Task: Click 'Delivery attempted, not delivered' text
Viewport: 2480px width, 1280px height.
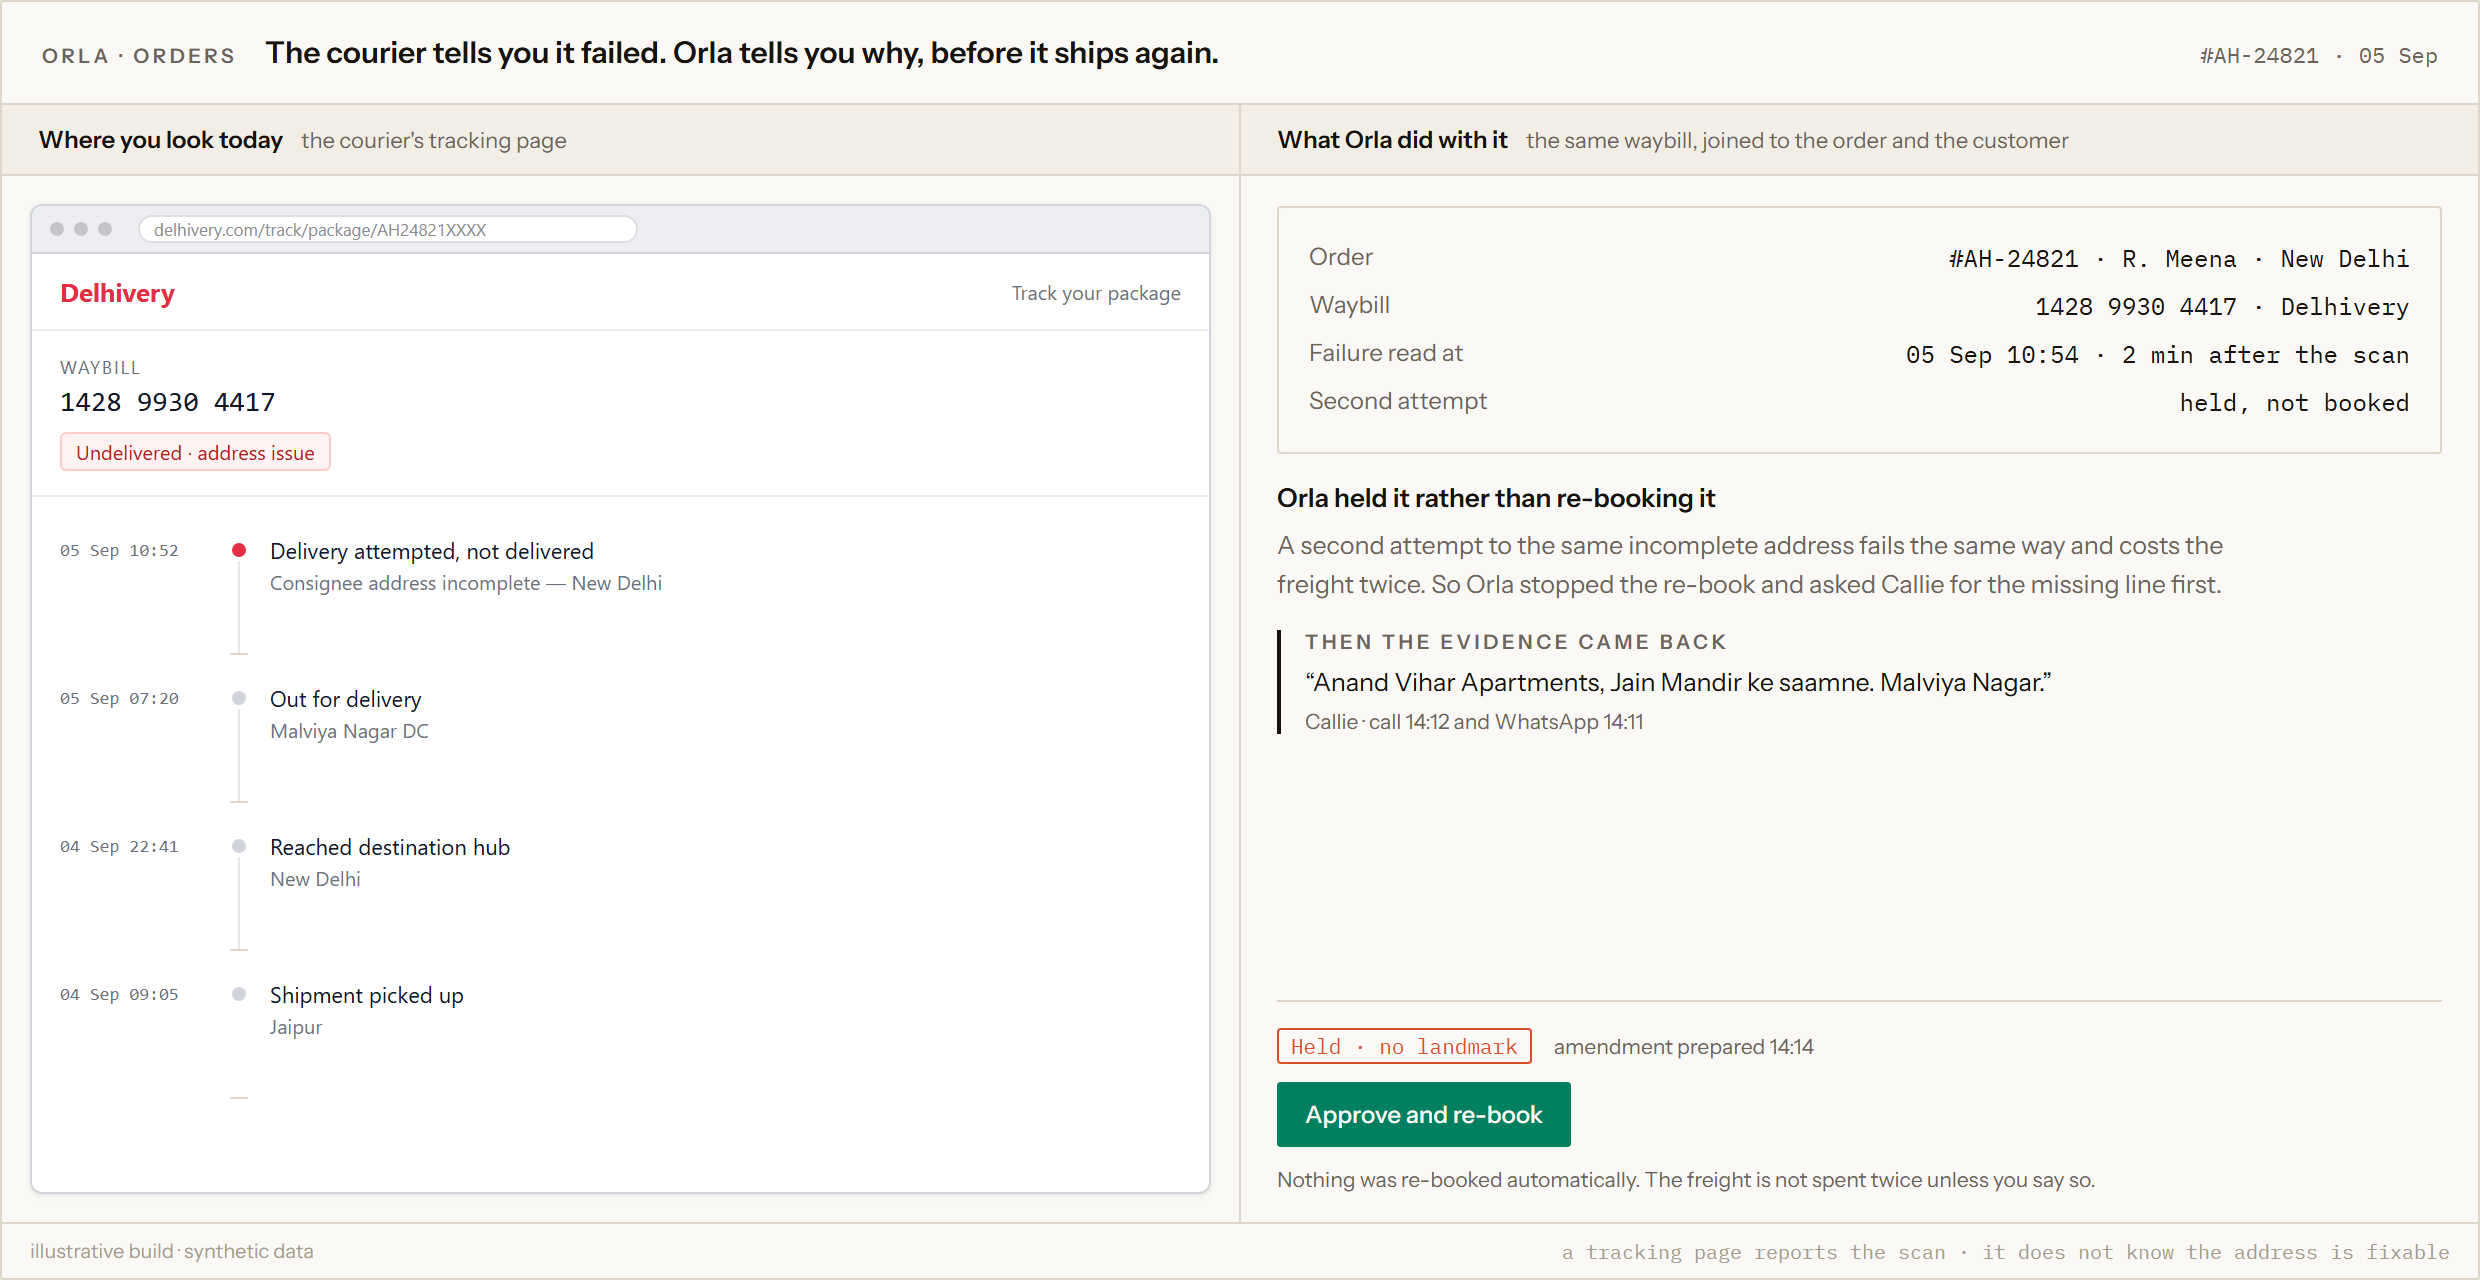Action: click(x=432, y=551)
